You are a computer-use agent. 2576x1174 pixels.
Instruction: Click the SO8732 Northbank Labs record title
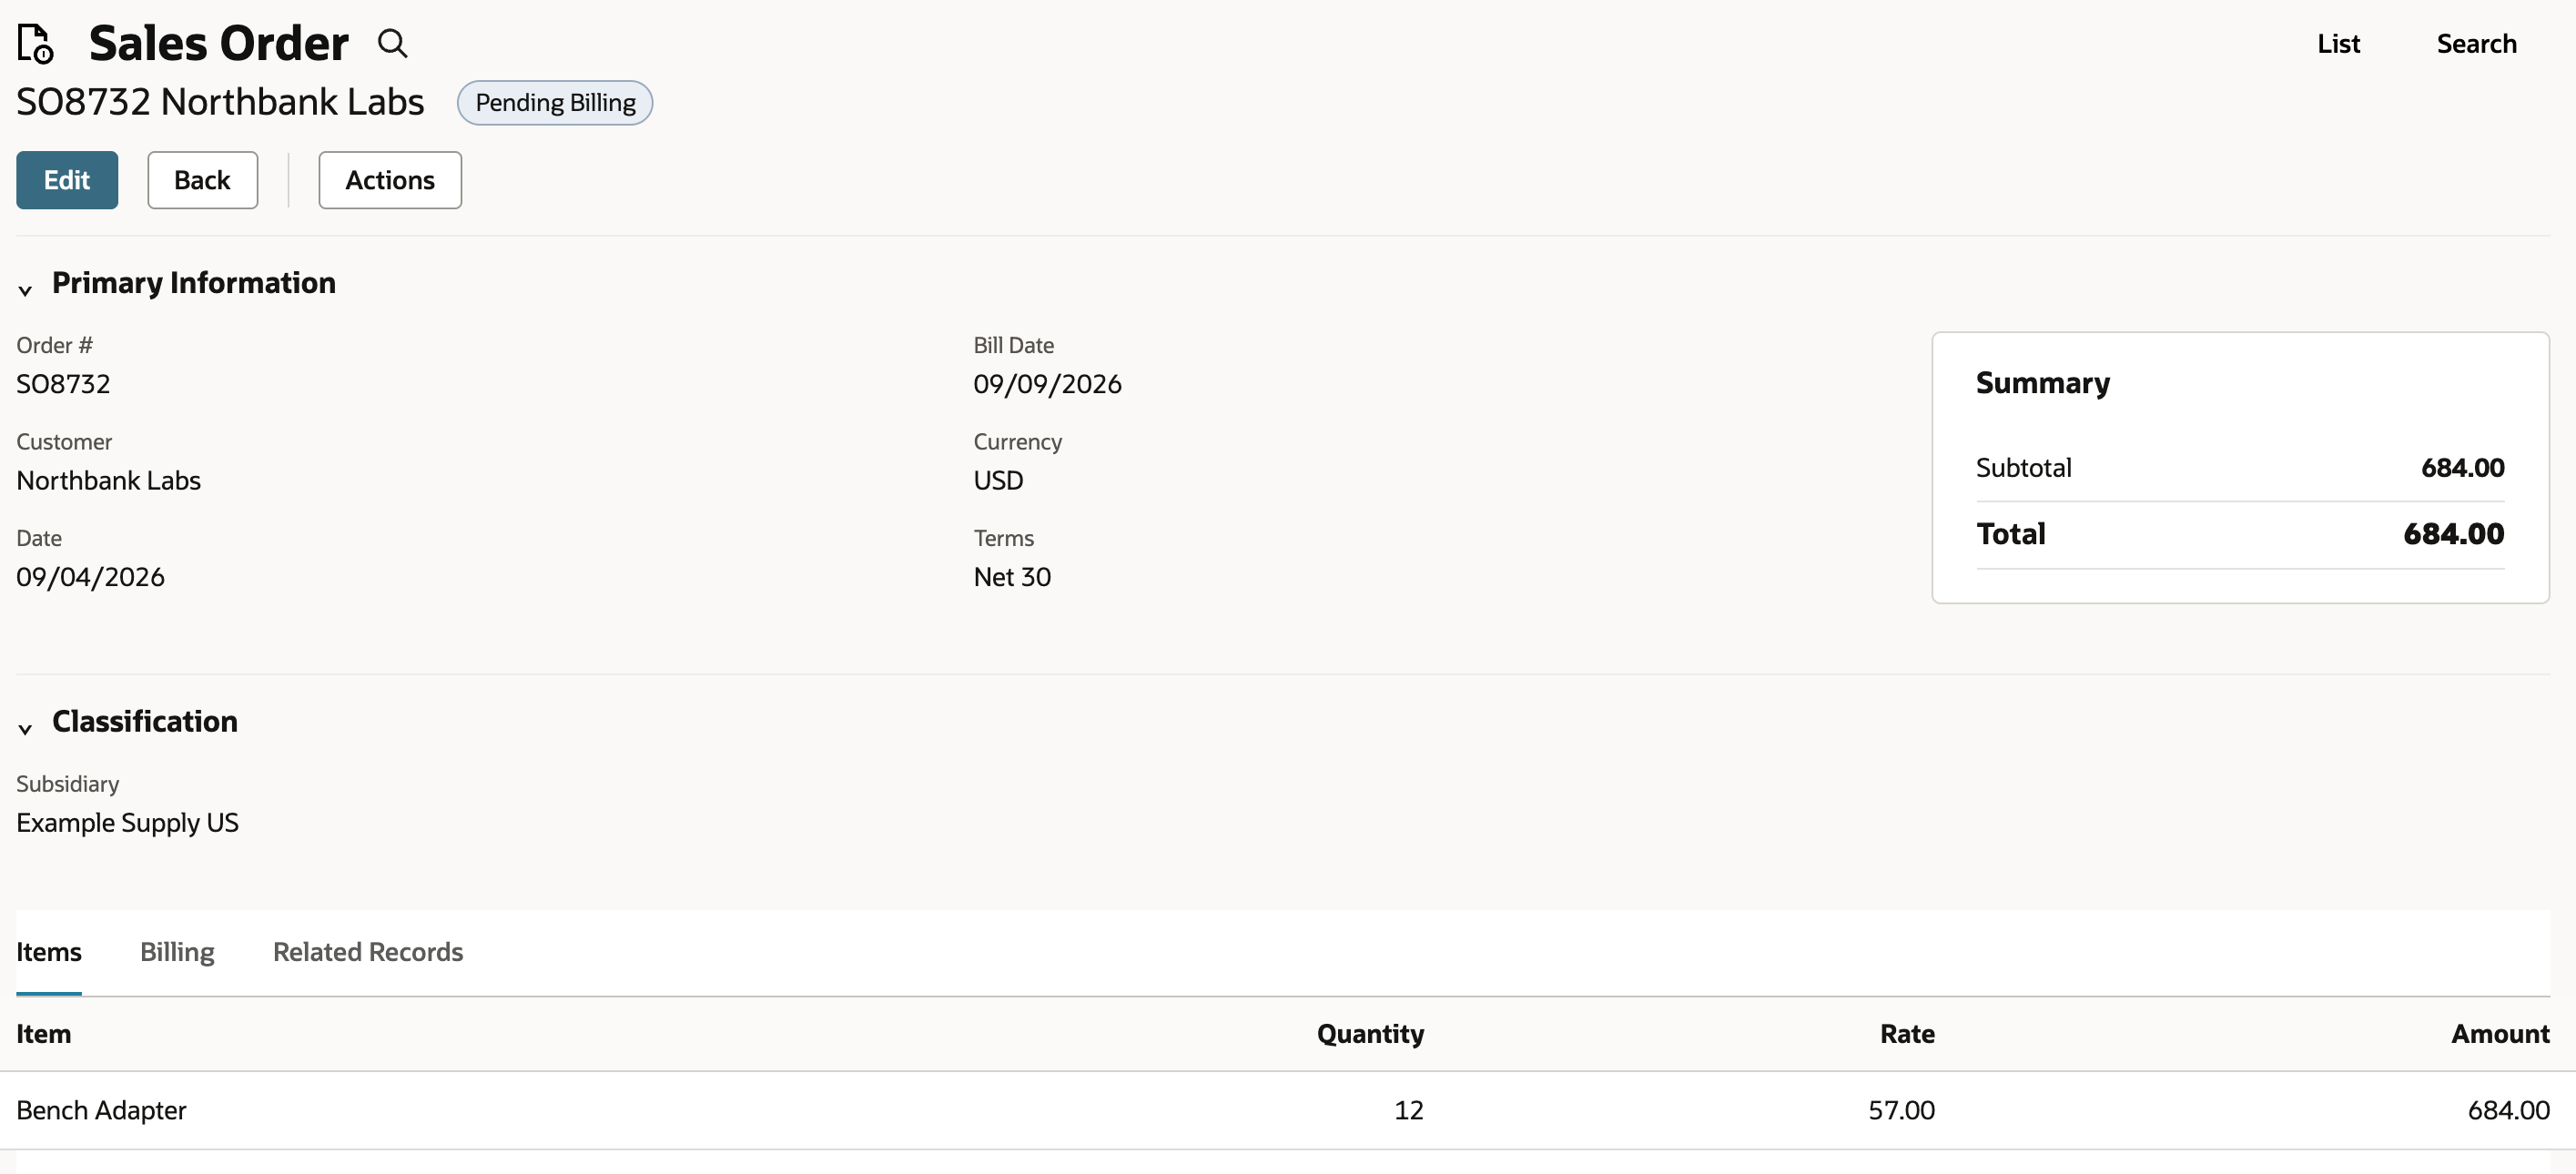[220, 102]
